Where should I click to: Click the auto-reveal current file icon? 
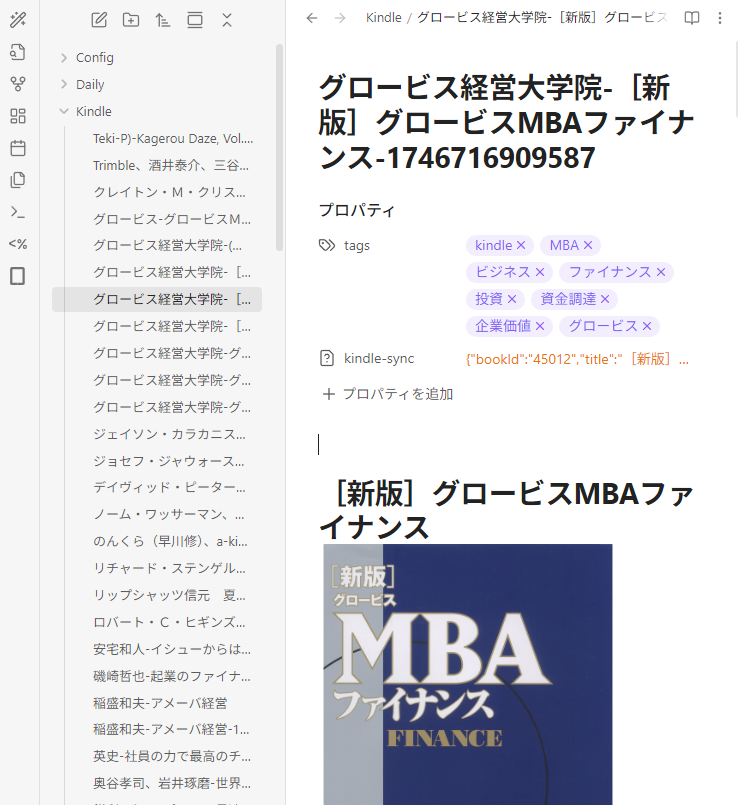pyautogui.click(x=195, y=20)
